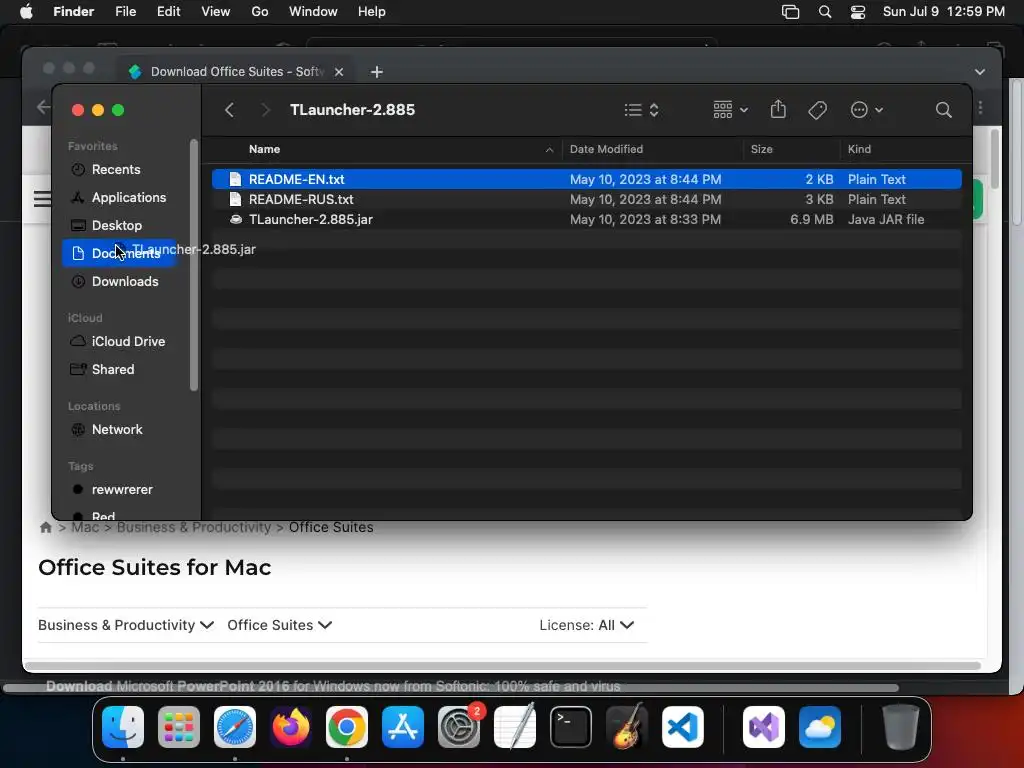Image resolution: width=1024 pixels, height=768 pixels.
Task: Close the Download Office Suites browser tab
Action: click(x=339, y=72)
